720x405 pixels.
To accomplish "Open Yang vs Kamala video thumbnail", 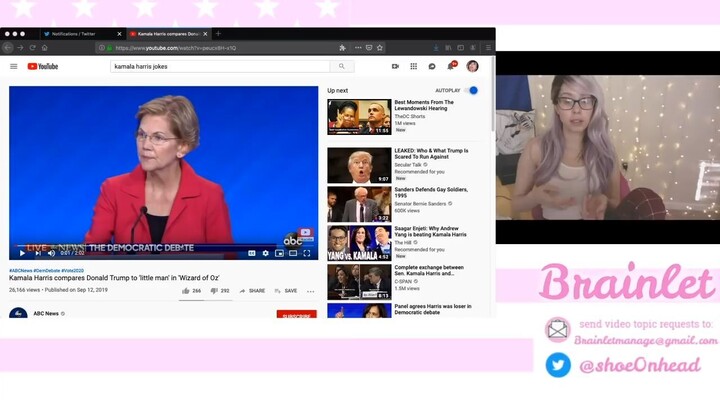I will point(359,243).
